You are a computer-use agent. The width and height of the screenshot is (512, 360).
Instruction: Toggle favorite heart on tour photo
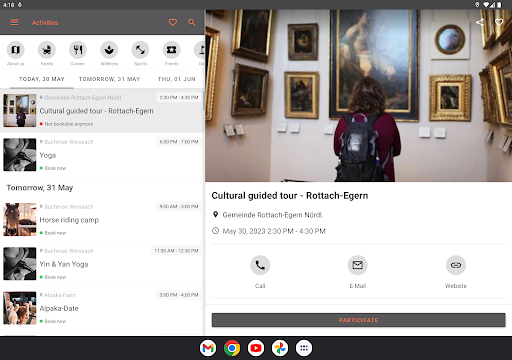pos(499,22)
